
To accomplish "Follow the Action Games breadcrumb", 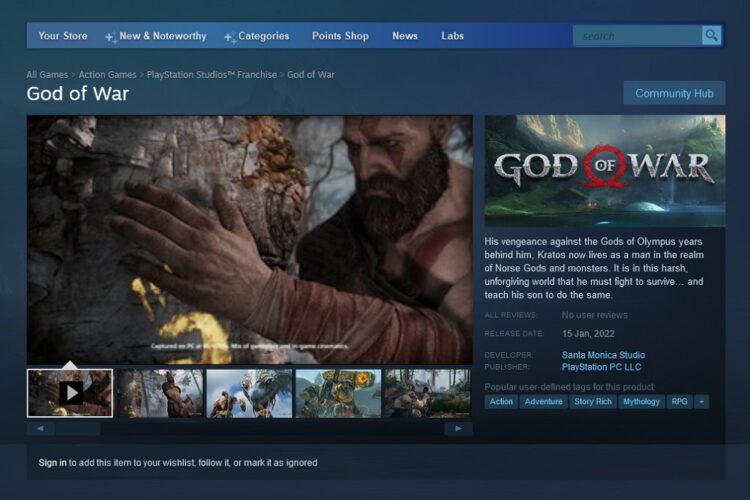I will 107,75.
